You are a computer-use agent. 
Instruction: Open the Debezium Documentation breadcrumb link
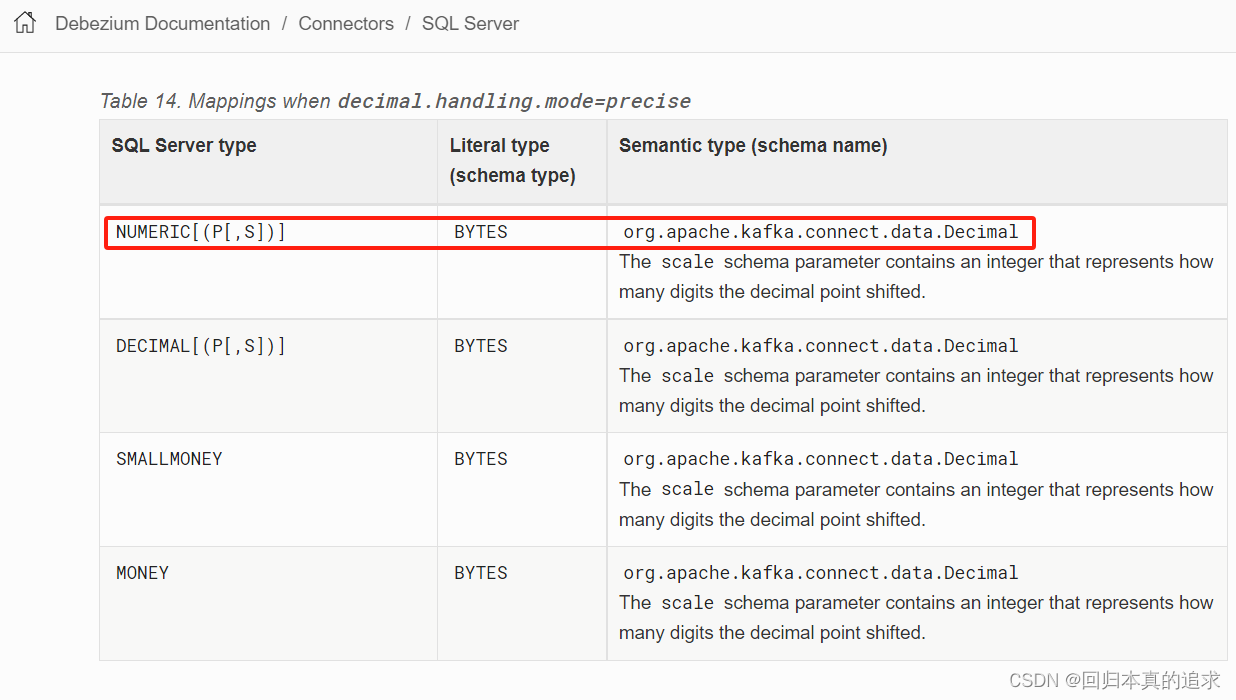pos(162,23)
